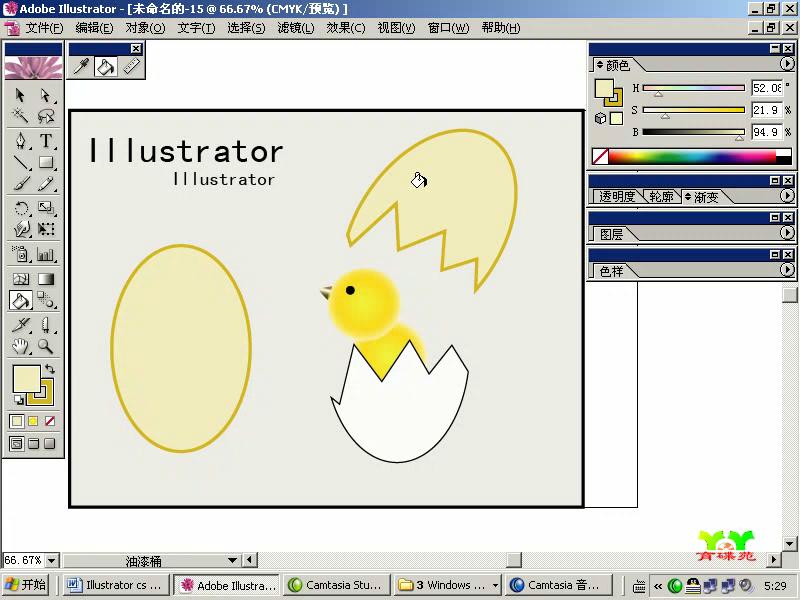Screen dimensions: 800x600
Task: Open Camtasia 音... taskbar button
Action: (558, 585)
